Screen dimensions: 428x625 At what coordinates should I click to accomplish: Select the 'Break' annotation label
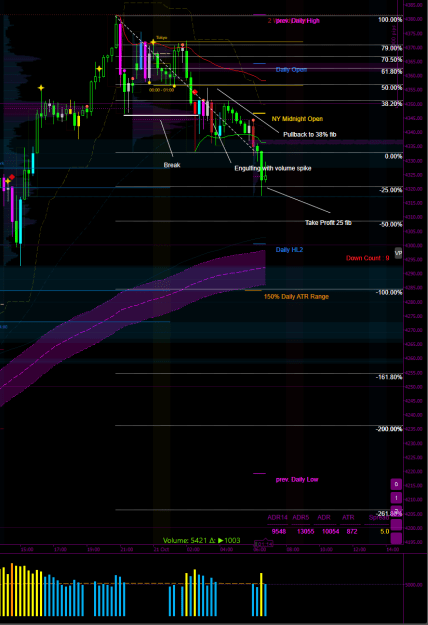click(172, 165)
